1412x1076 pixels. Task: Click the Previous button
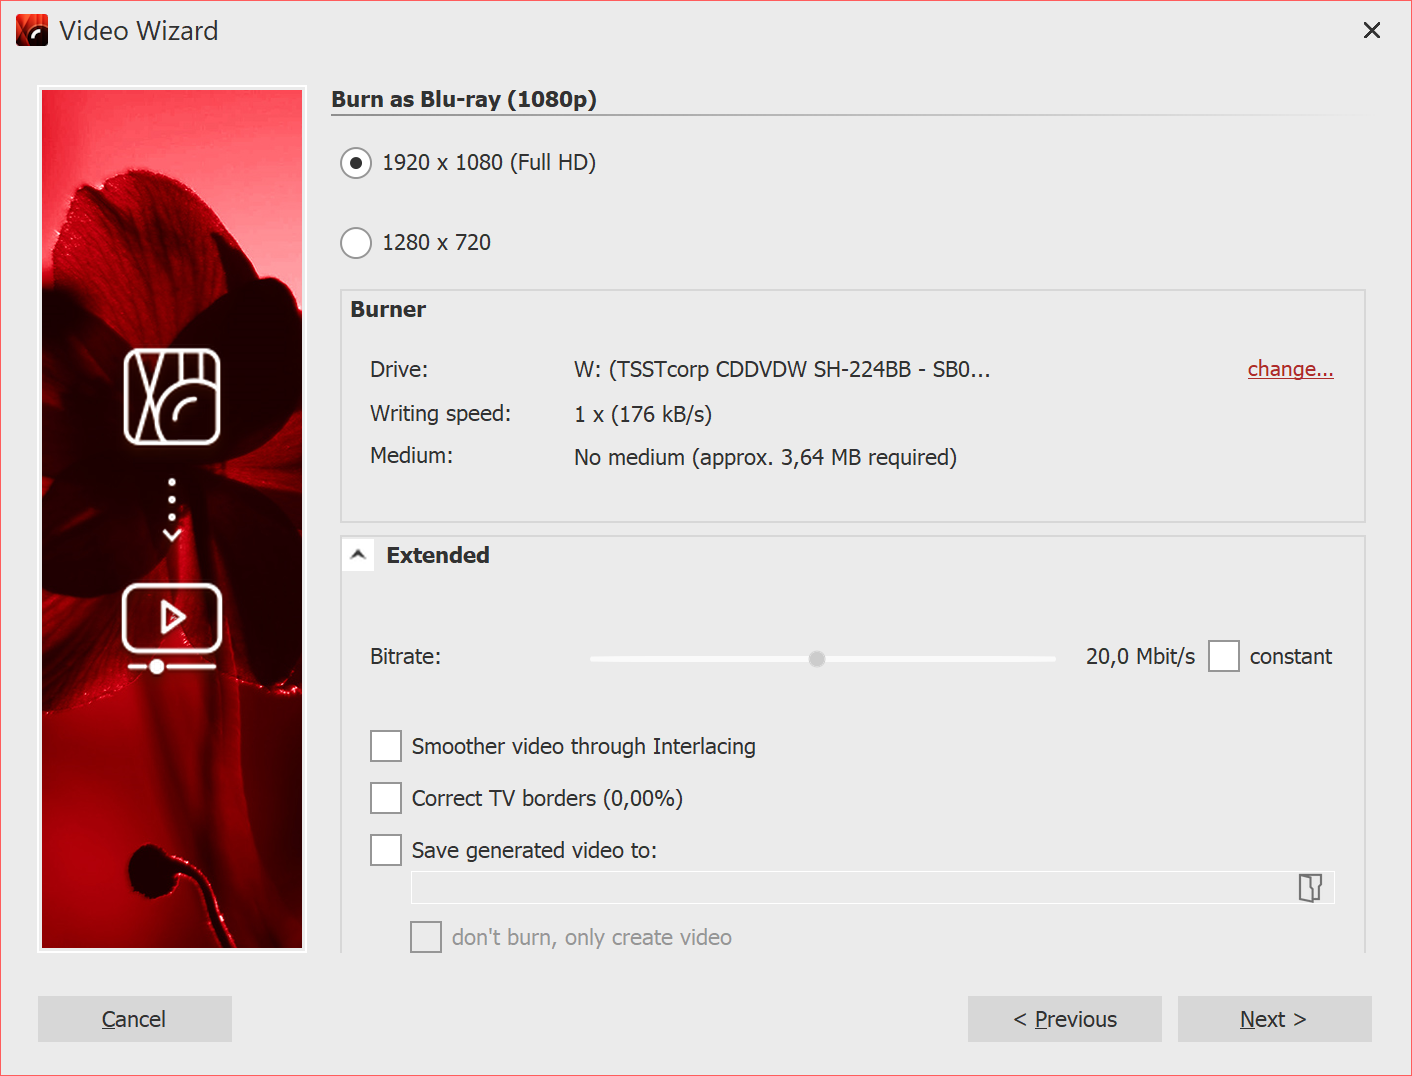point(1064,1018)
